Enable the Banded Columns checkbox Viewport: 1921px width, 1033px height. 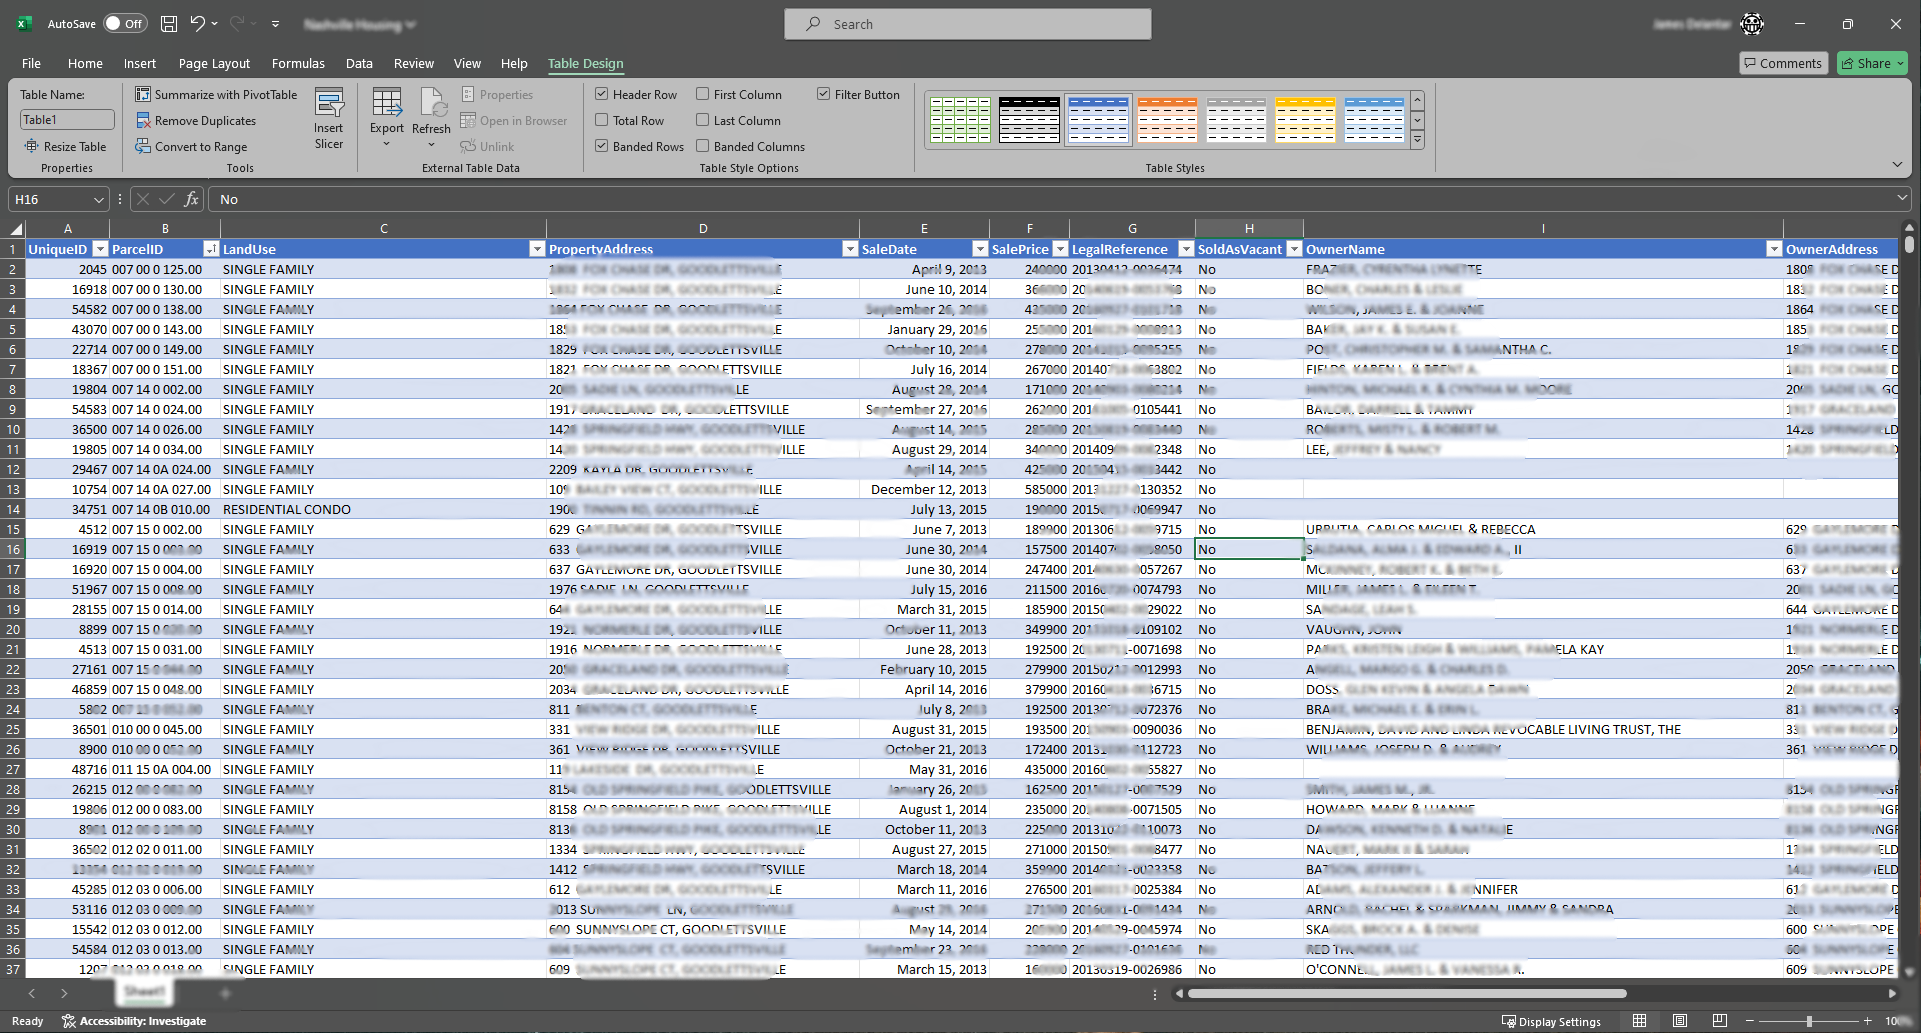(x=703, y=146)
